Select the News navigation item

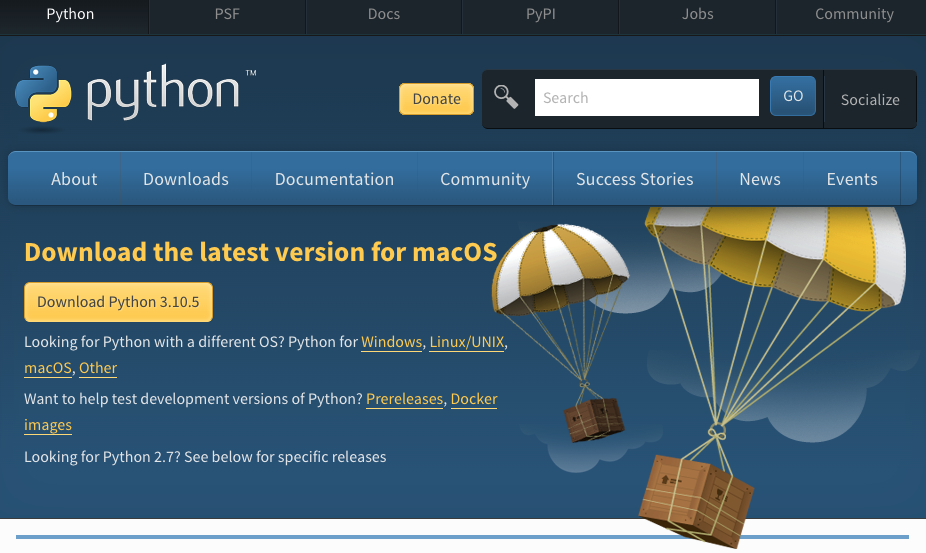pyautogui.click(x=760, y=179)
